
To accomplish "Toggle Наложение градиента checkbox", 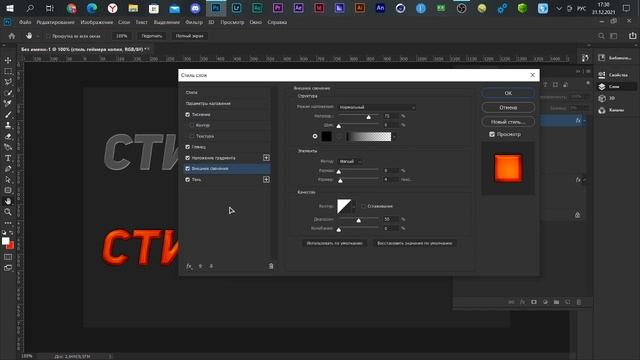I will pyautogui.click(x=188, y=158).
